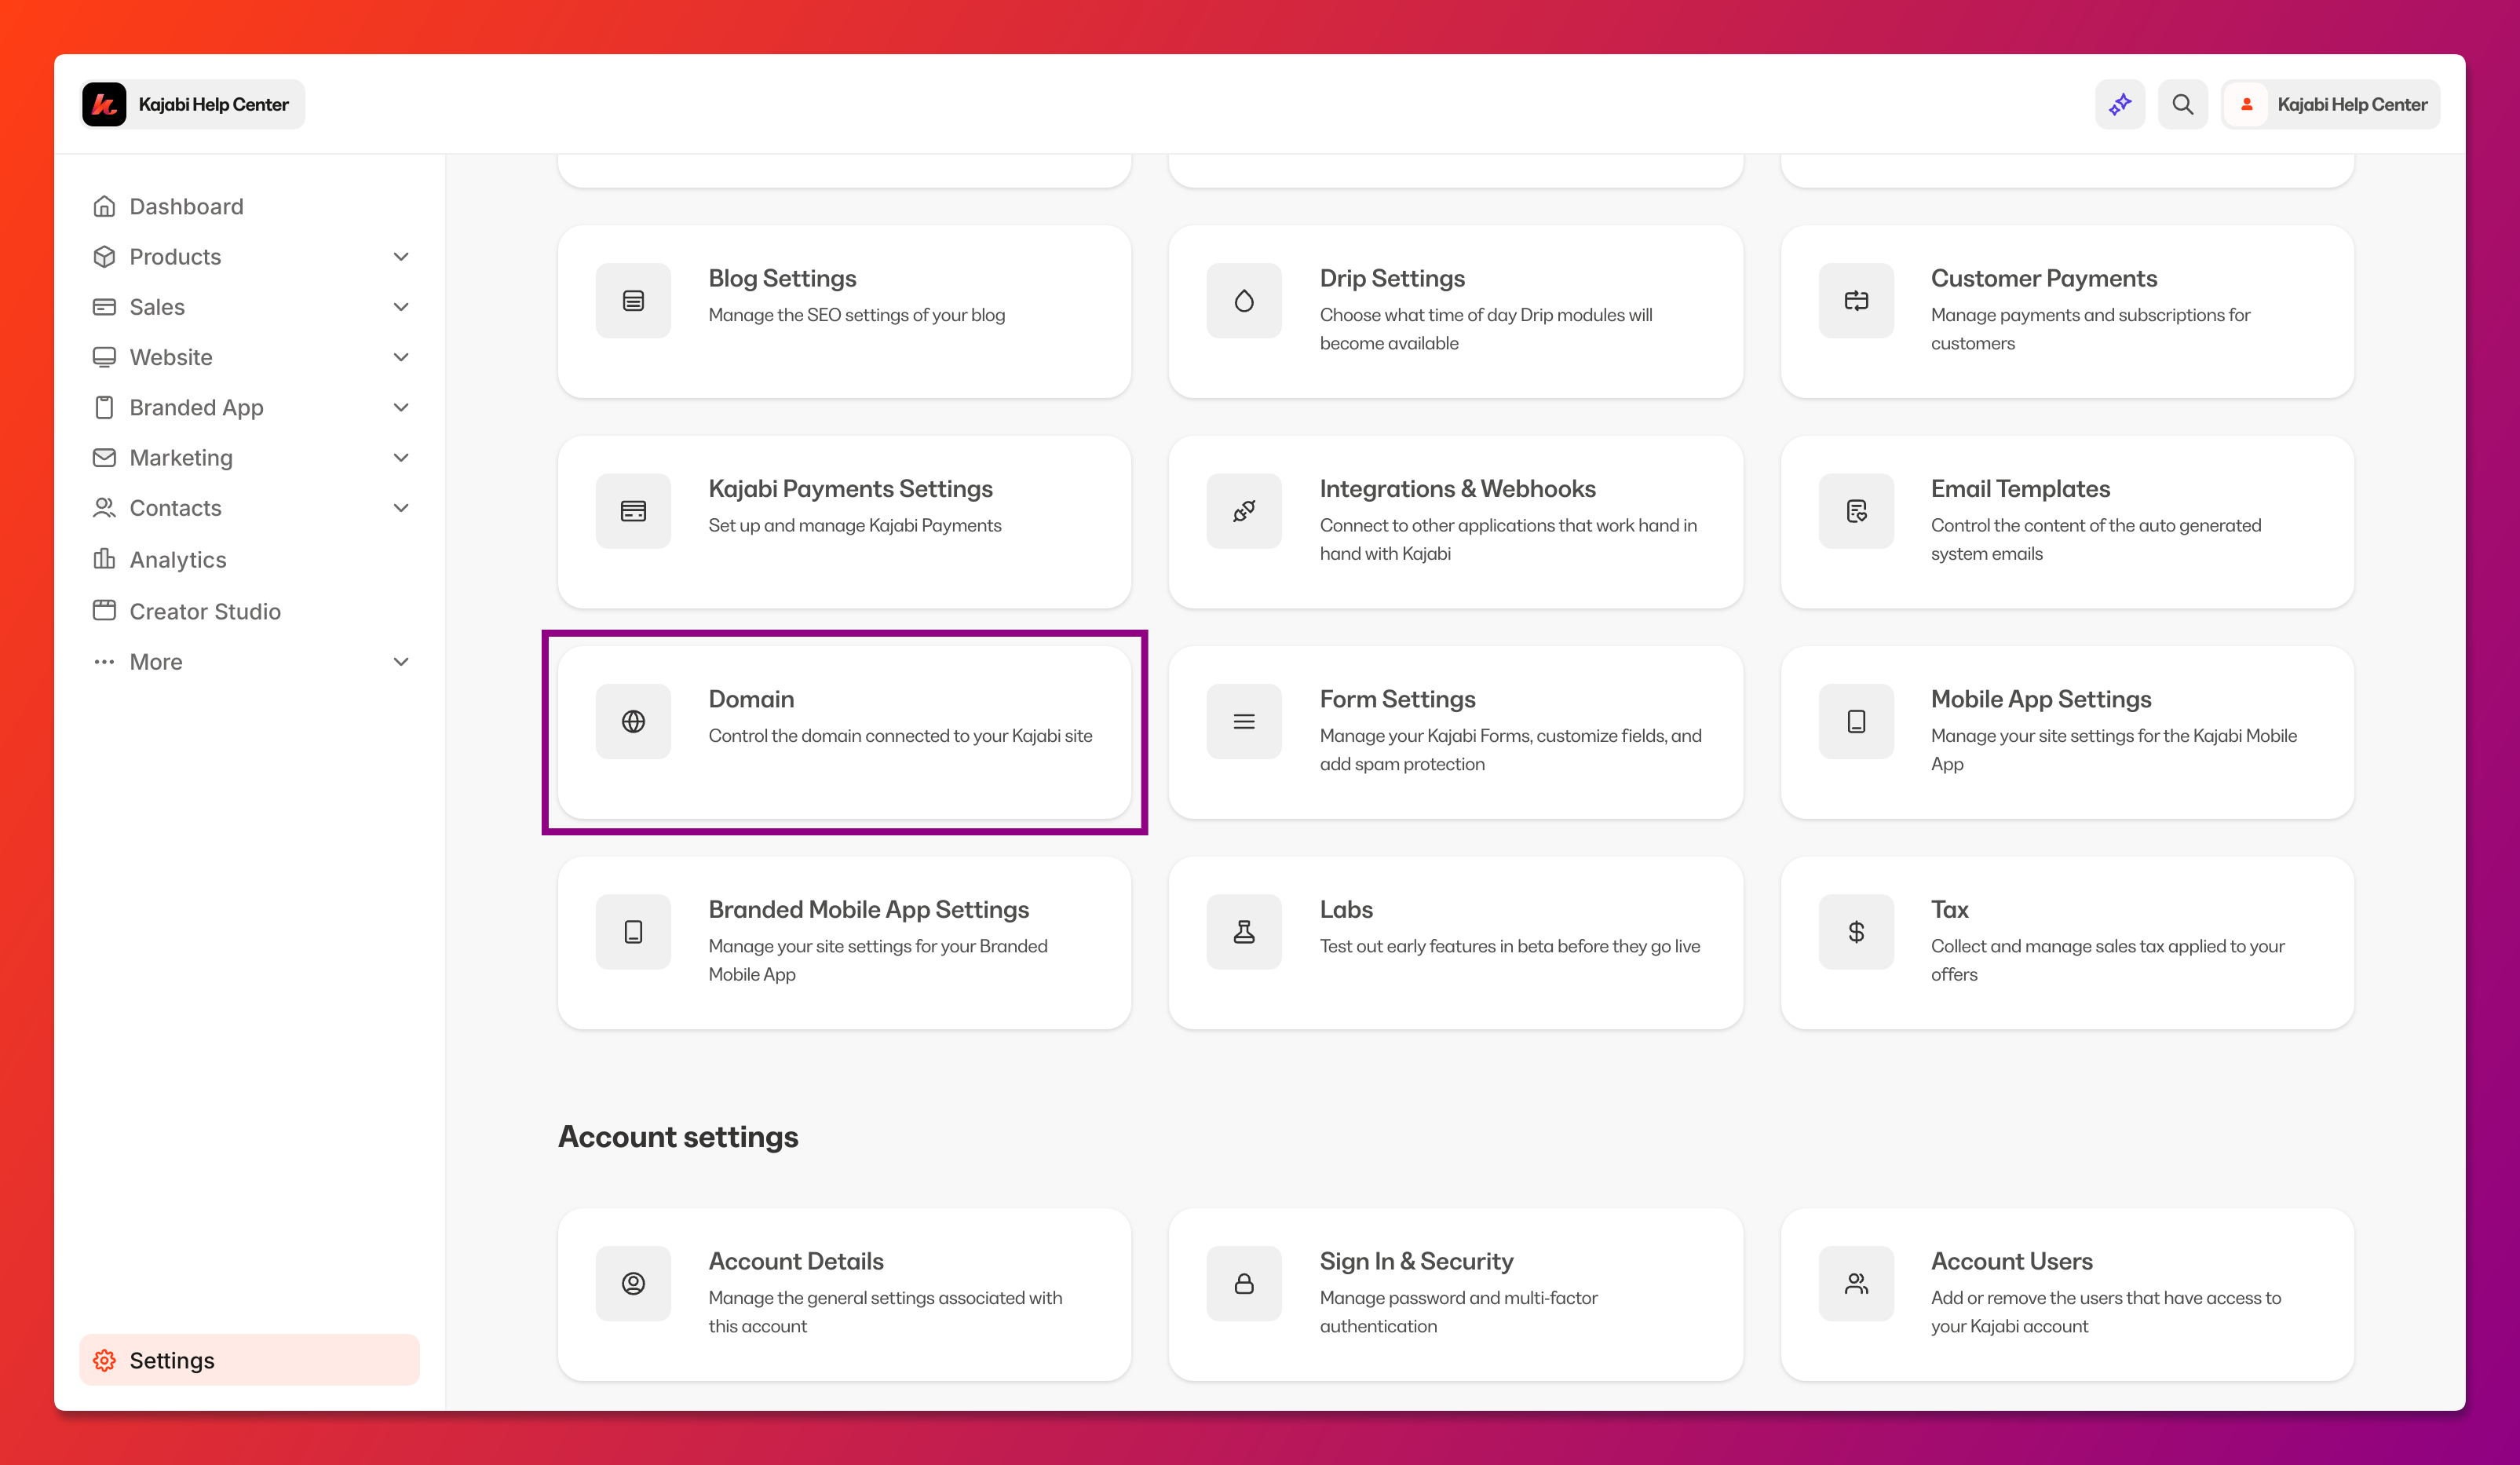Click the Kajabi logo icon
Viewport: 2520px width, 1465px height.
click(x=104, y=105)
